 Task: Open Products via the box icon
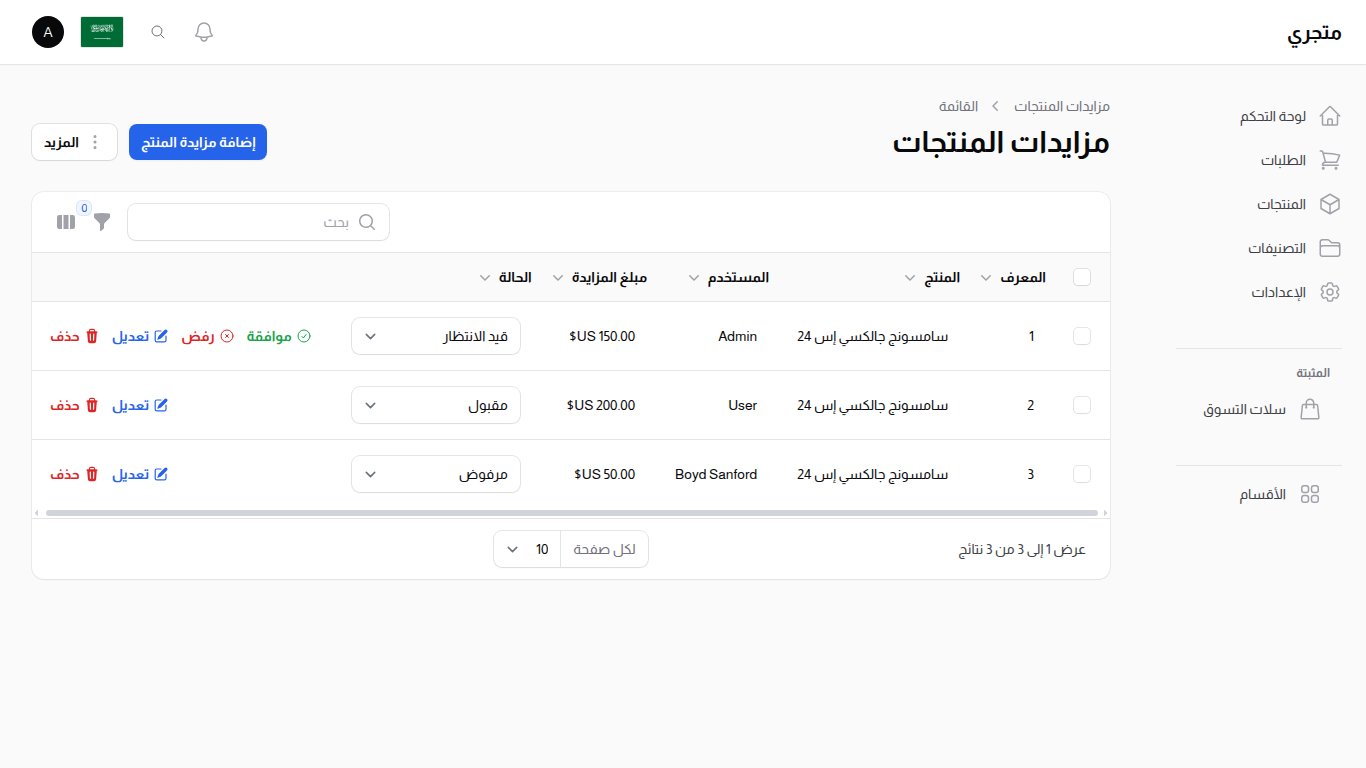click(x=1330, y=203)
